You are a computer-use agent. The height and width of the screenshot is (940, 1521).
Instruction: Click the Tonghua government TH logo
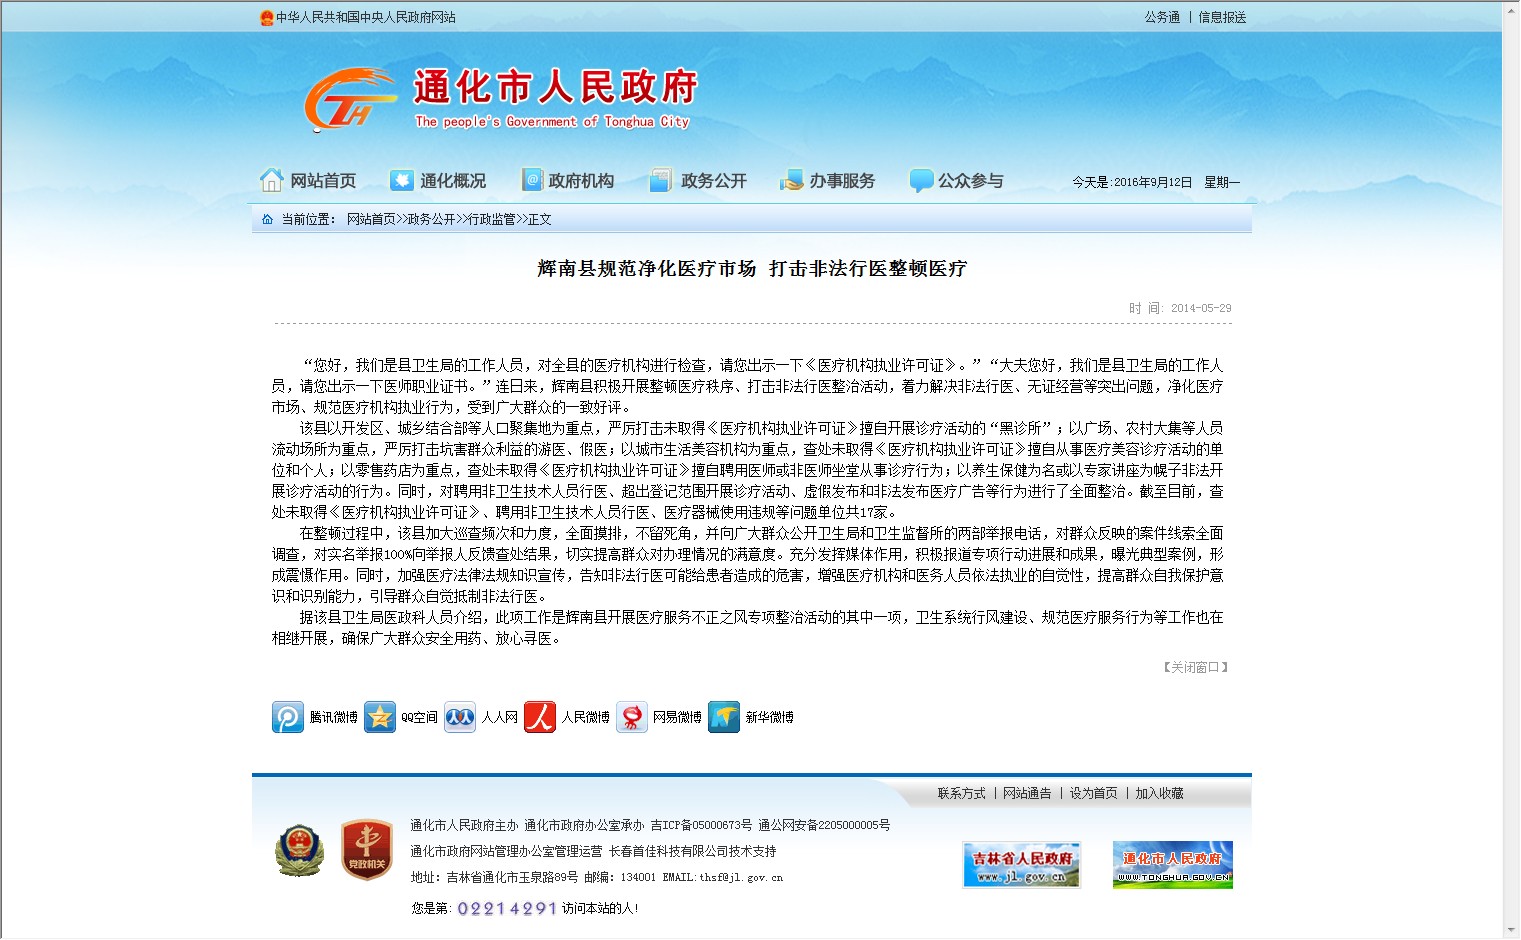click(x=347, y=100)
